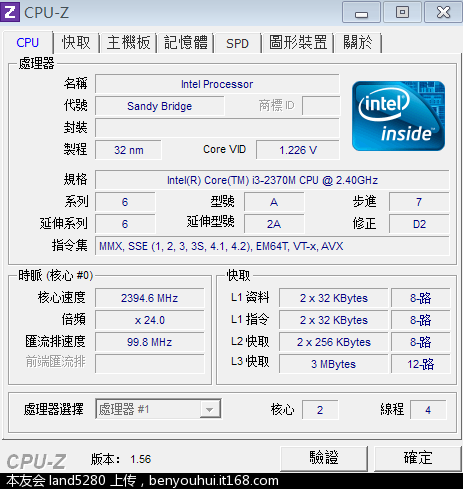Click the L2 快取 8-路 value

pyautogui.click(x=420, y=342)
